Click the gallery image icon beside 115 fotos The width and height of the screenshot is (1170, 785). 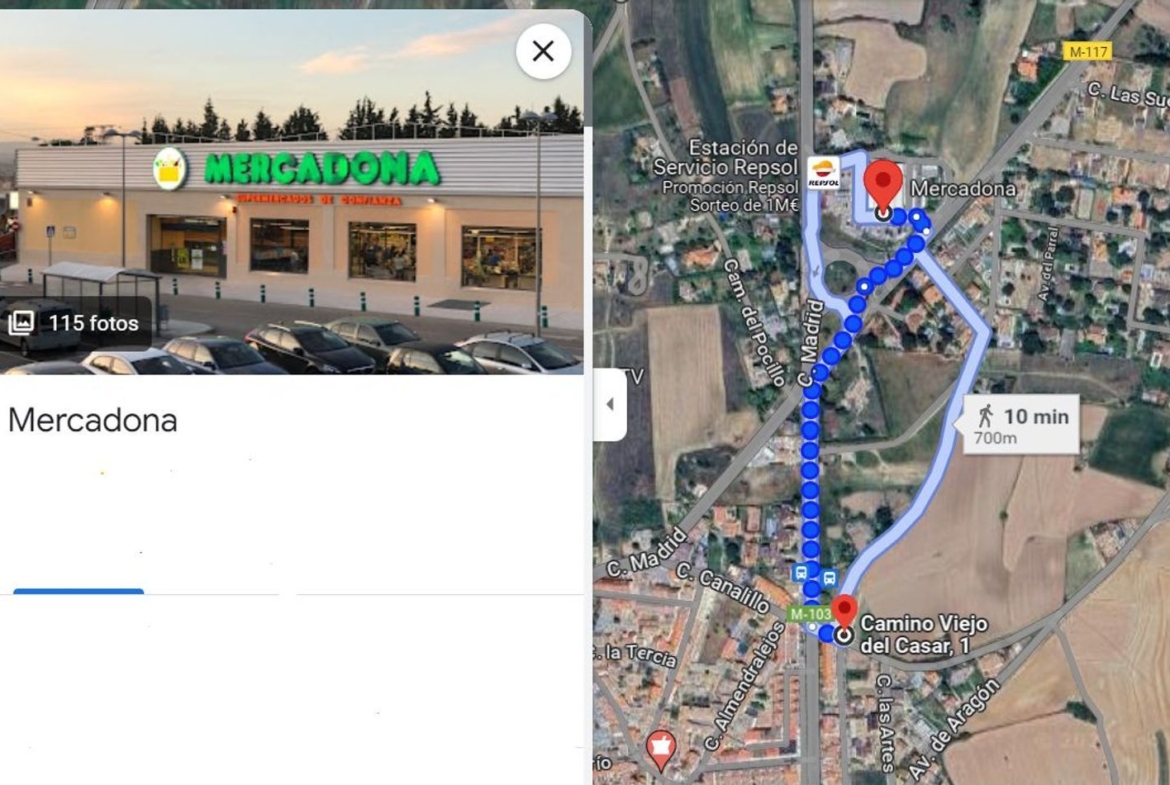tap(22, 322)
